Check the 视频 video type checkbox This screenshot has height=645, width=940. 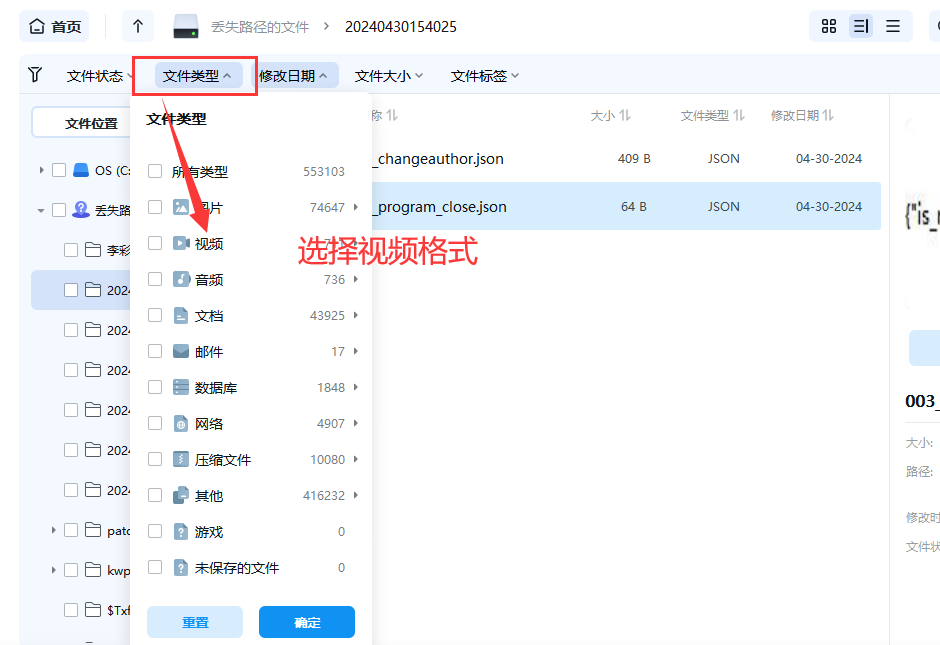click(156, 242)
